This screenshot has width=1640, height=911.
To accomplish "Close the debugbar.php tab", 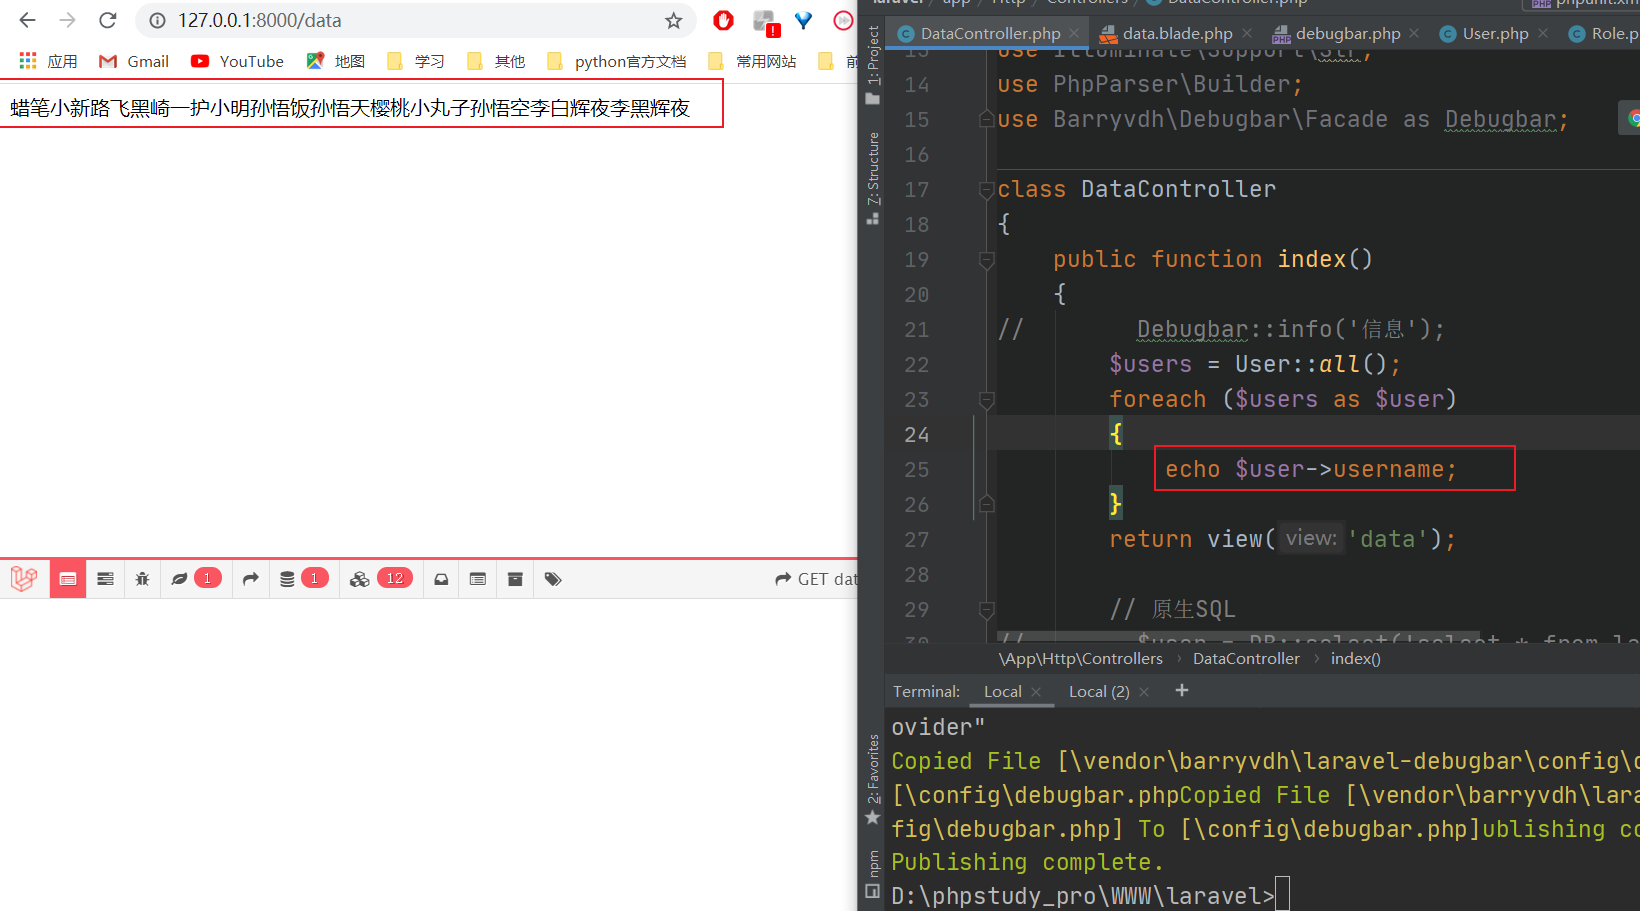I will click(1414, 33).
